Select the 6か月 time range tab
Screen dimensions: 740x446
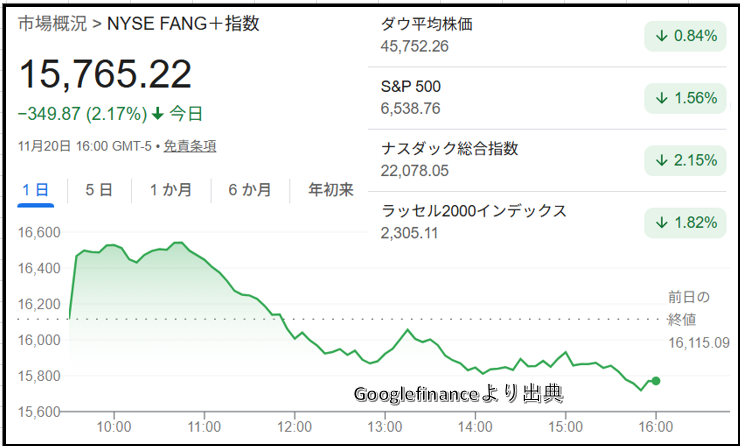(x=249, y=190)
